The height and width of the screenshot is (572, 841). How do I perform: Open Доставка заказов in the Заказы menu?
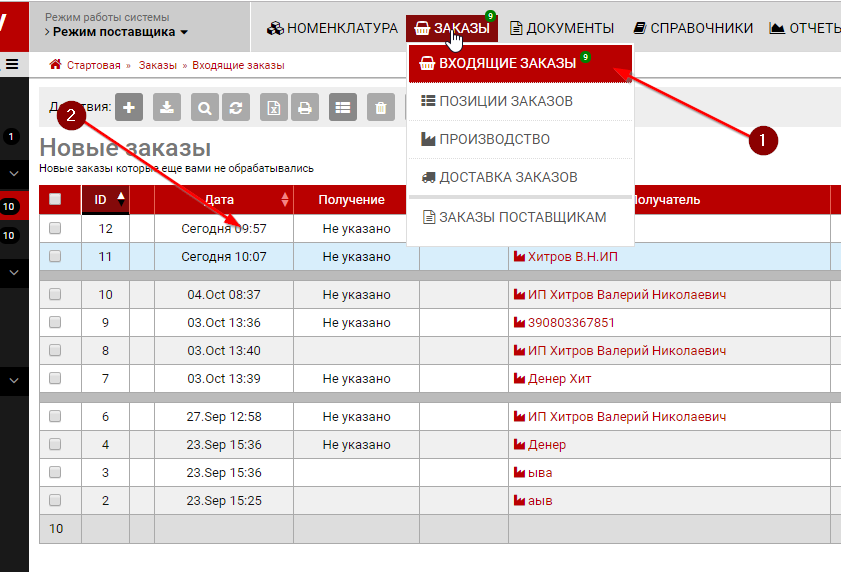(x=507, y=177)
